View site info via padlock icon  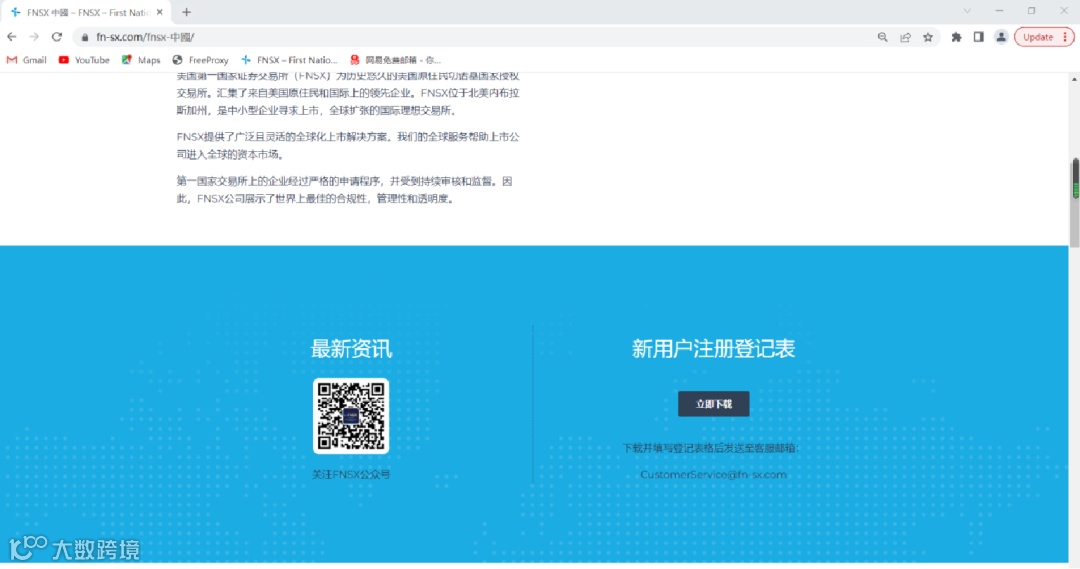85,37
